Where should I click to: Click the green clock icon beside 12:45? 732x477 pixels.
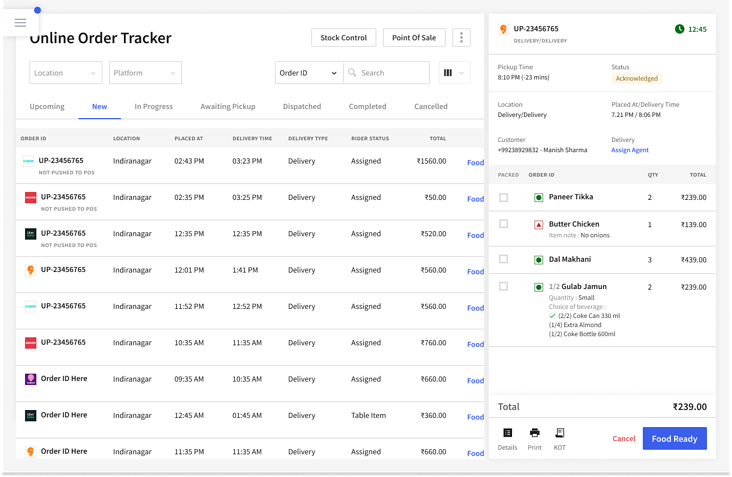pos(680,29)
